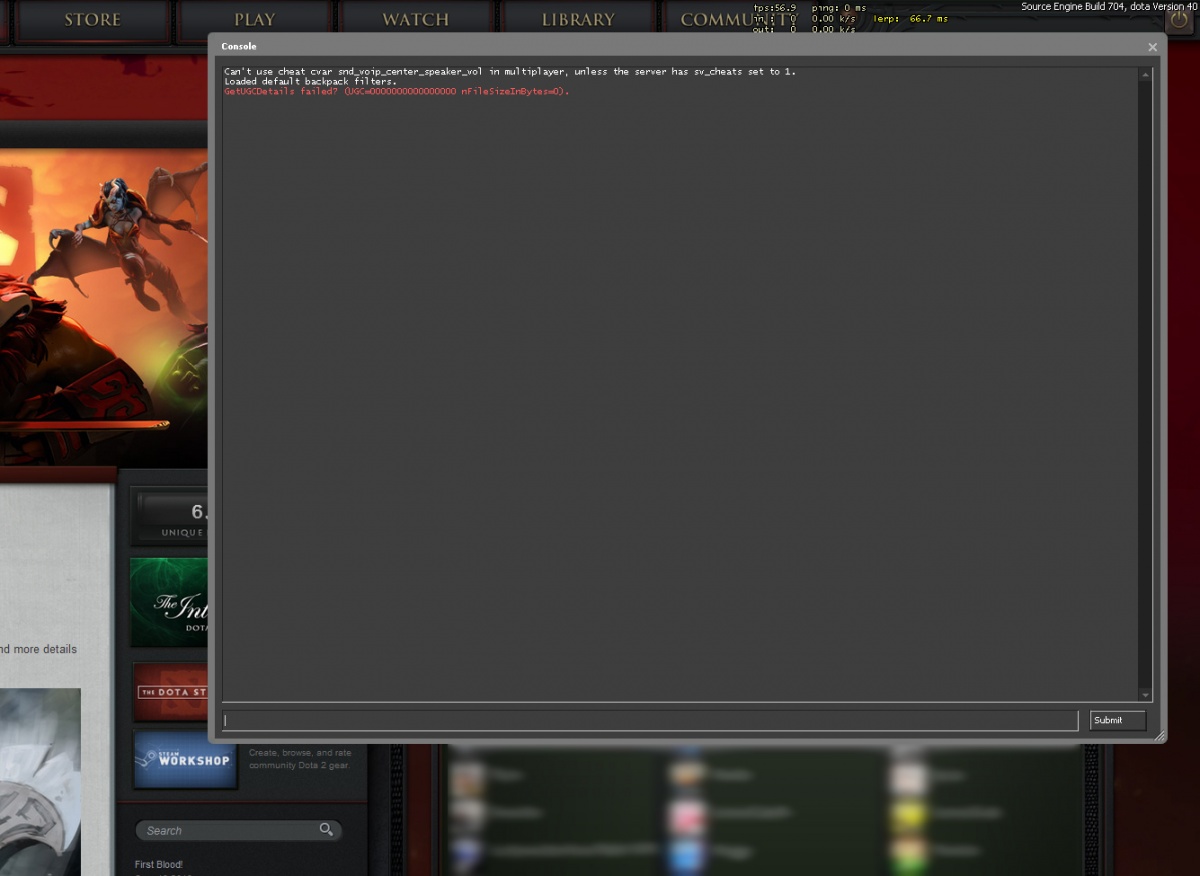Click the search magnifying glass icon

(326, 830)
